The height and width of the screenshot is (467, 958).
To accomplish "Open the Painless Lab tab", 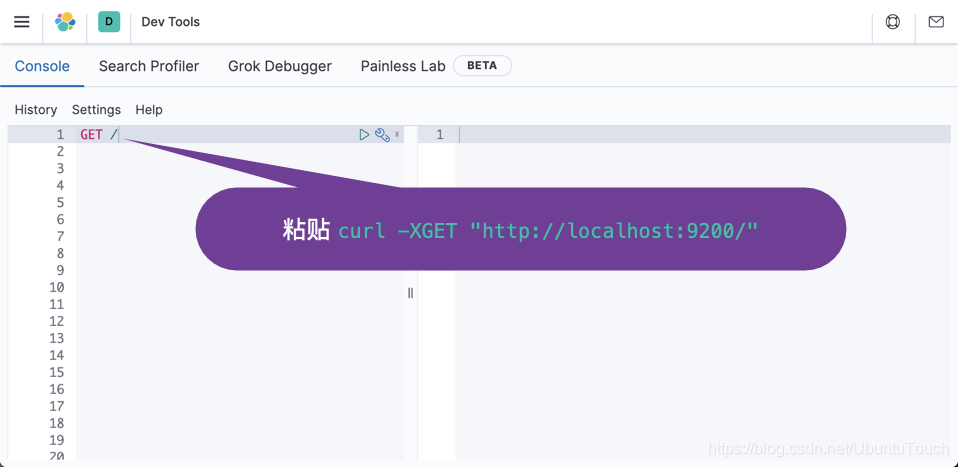I will tap(403, 66).
